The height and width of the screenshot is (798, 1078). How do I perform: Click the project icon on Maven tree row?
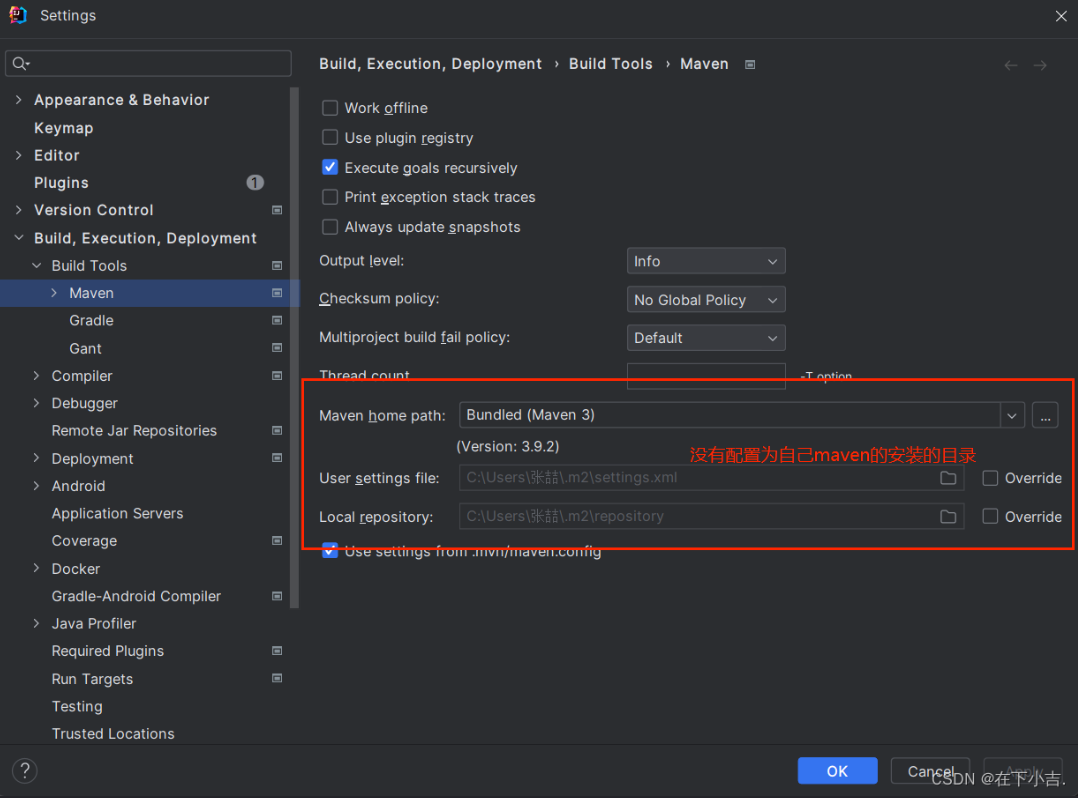tap(277, 293)
